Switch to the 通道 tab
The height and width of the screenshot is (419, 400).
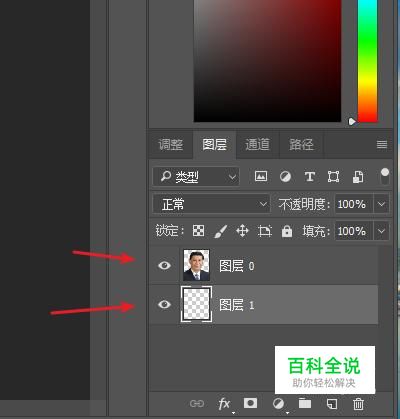coord(257,145)
